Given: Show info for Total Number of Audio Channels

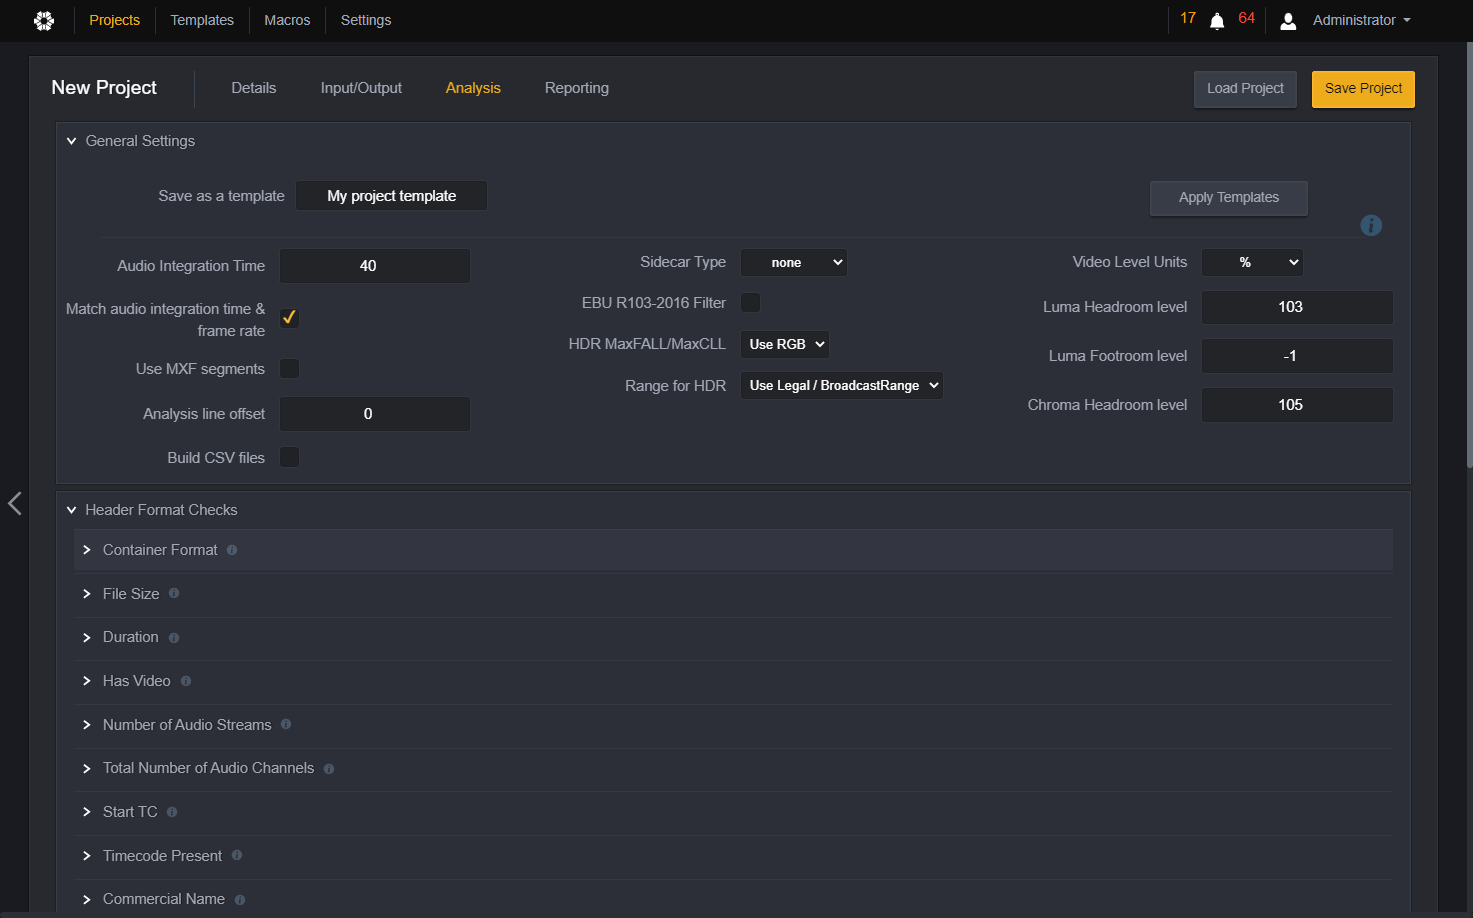Looking at the screenshot, I should click(x=329, y=769).
